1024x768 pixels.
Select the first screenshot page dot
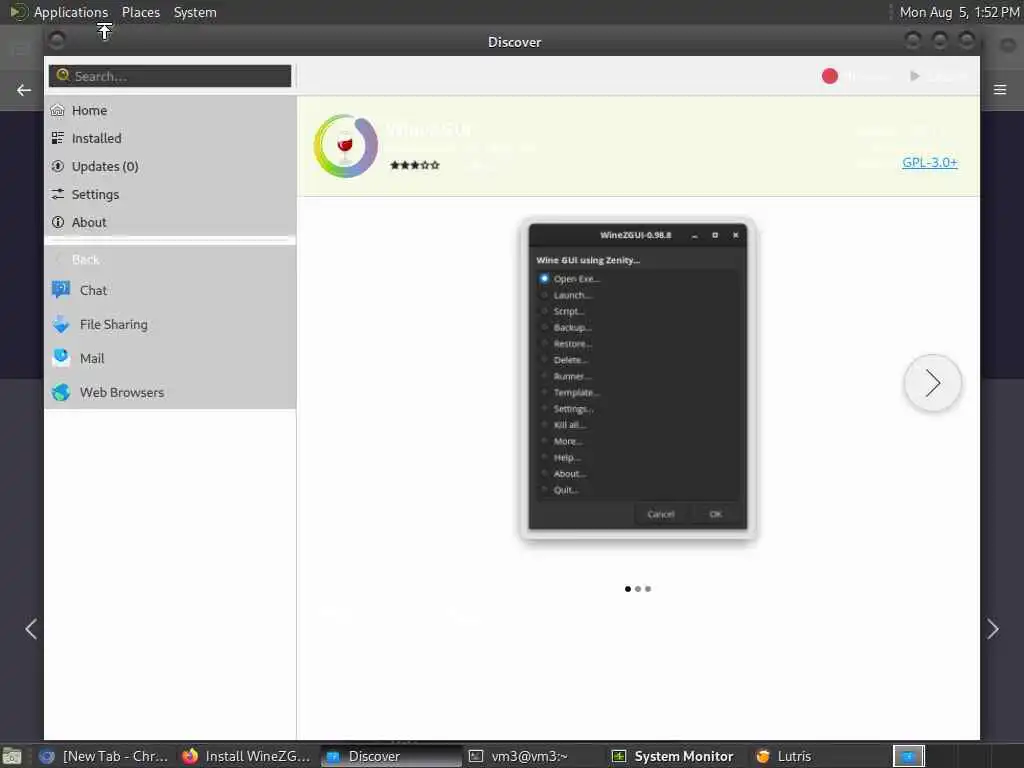click(x=628, y=589)
